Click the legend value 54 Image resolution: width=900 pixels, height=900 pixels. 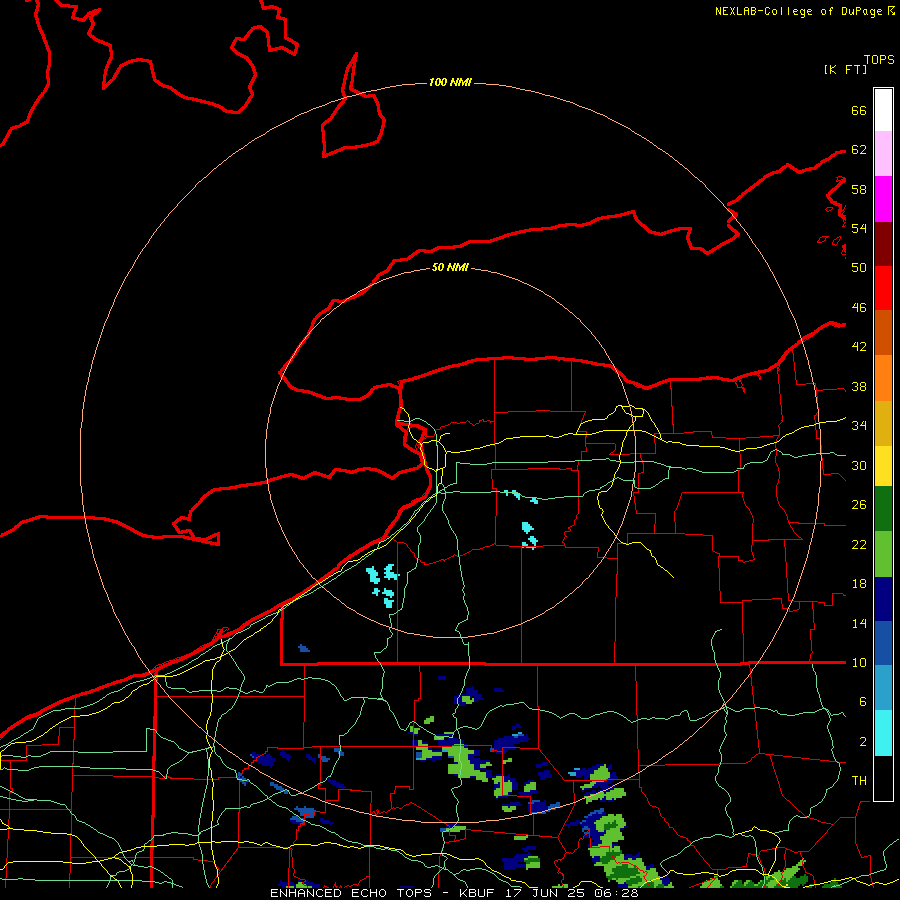point(859,228)
